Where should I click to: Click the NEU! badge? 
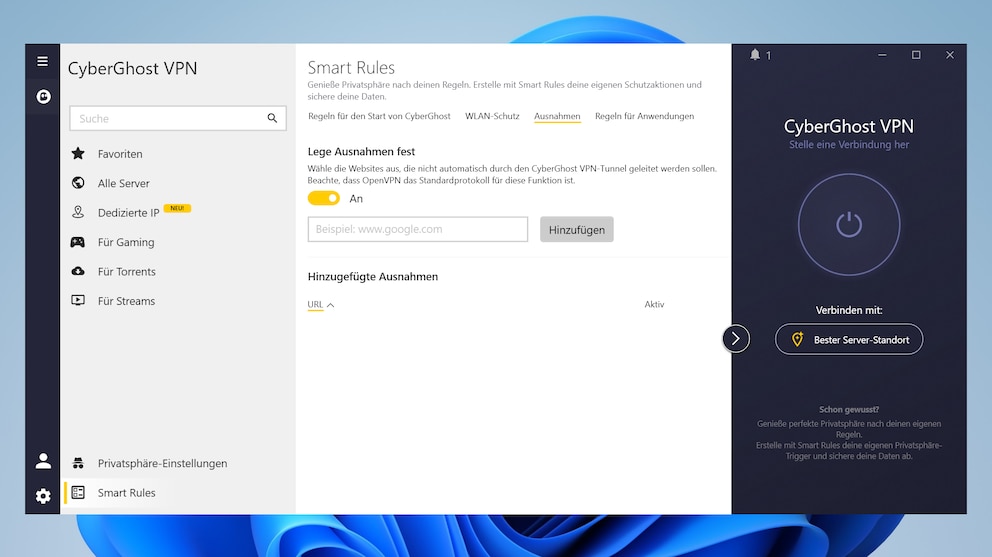click(177, 208)
